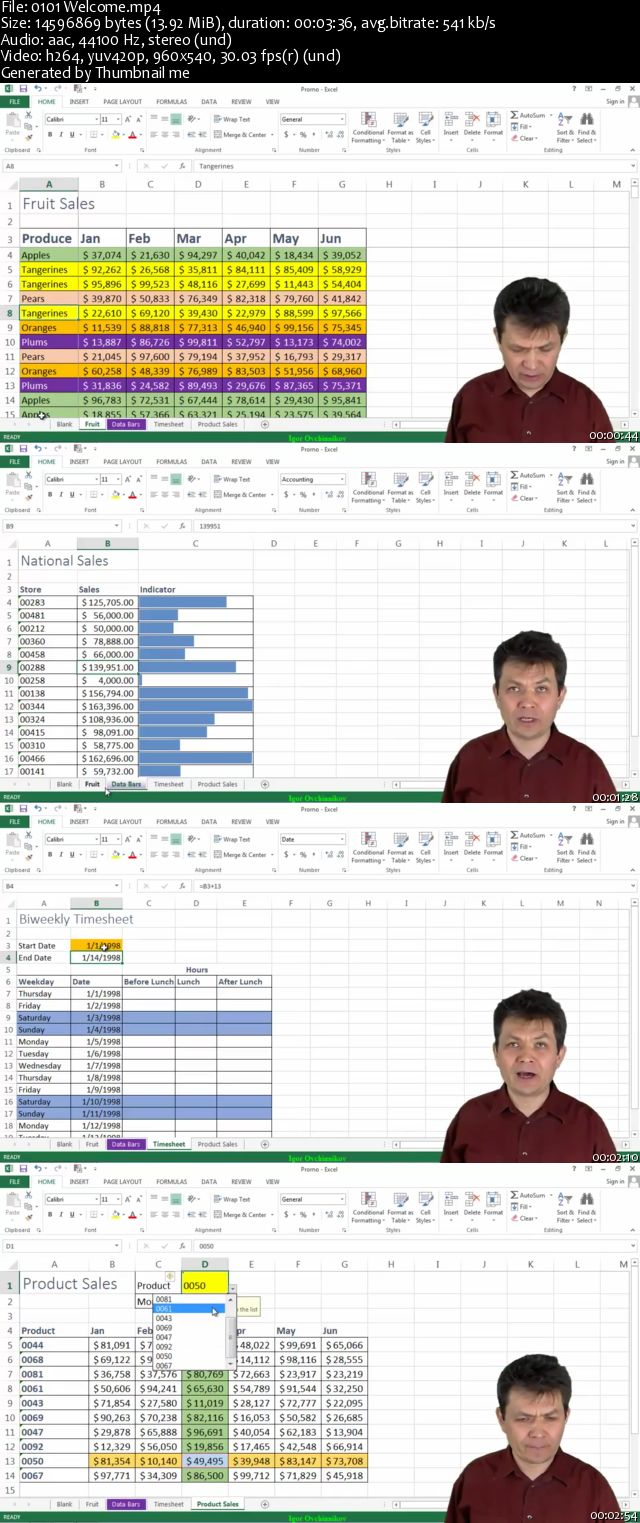The width and height of the screenshot is (640, 1523).
Task: Click the validation dropdown arrow beside cell 0050
Action: click(x=232, y=1287)
